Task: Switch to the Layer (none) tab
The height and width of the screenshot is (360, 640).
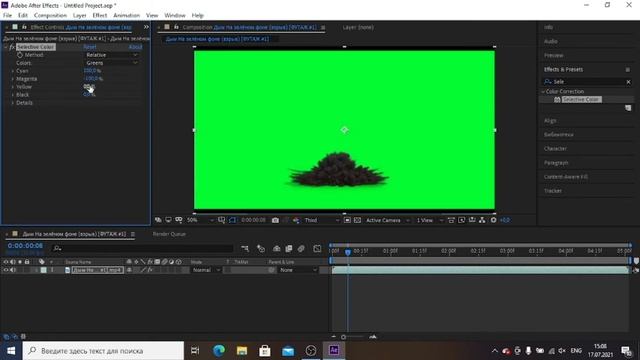Action: pos(358,27)
